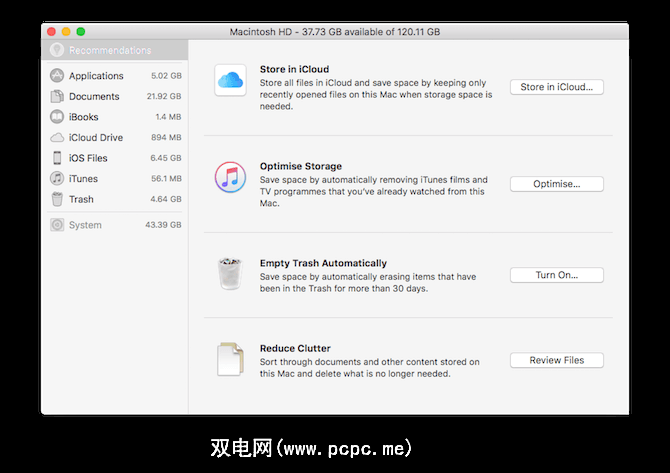Image resolution: width=670 pixels, height=473 pixels.
Task: Click the 21.92 GB size value
Action: (x=164, y=96)
